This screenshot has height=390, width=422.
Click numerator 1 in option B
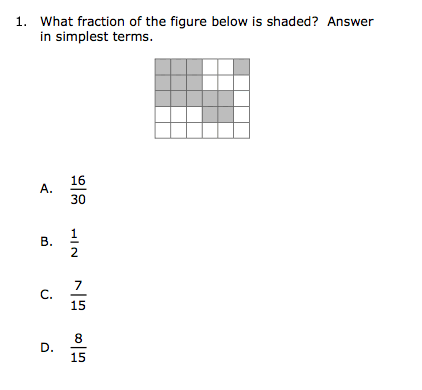coord(74,233)
